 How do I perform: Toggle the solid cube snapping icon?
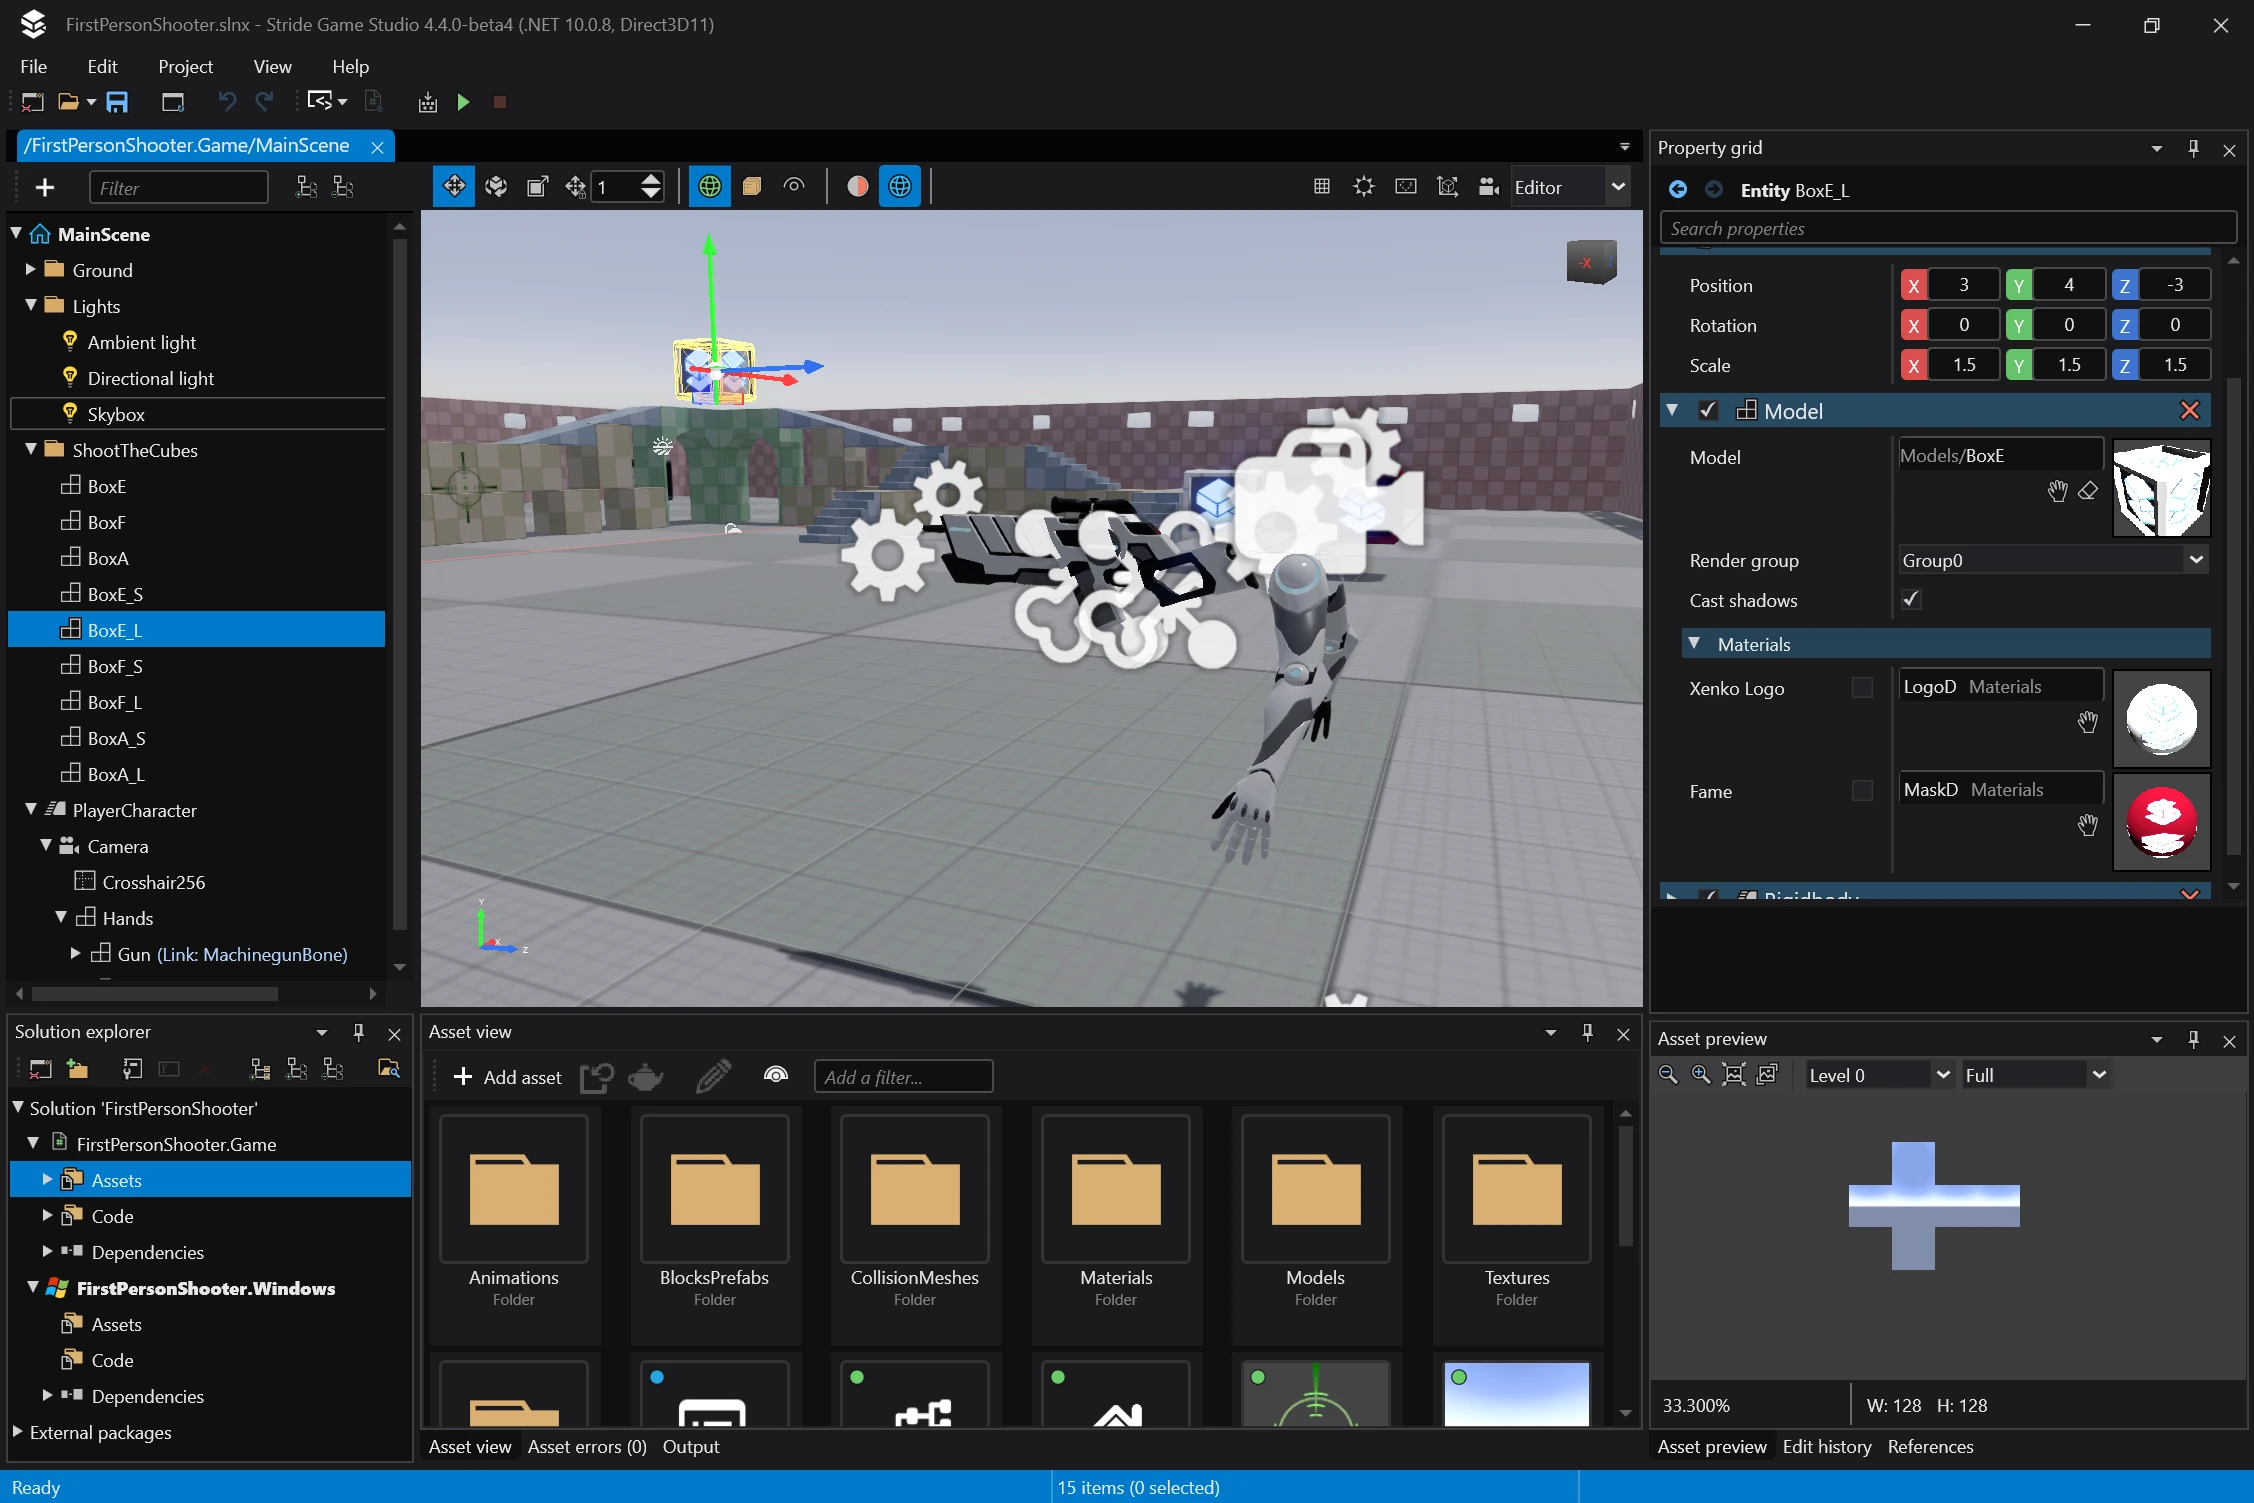click(751, 187)
